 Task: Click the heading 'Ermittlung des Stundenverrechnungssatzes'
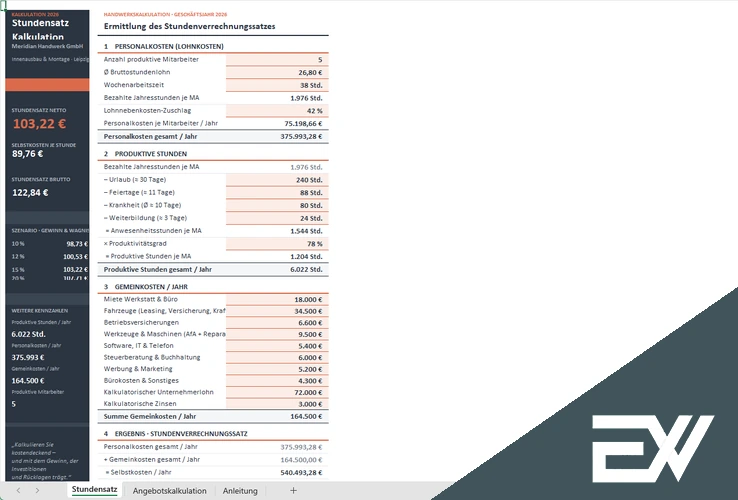point(190,26)
